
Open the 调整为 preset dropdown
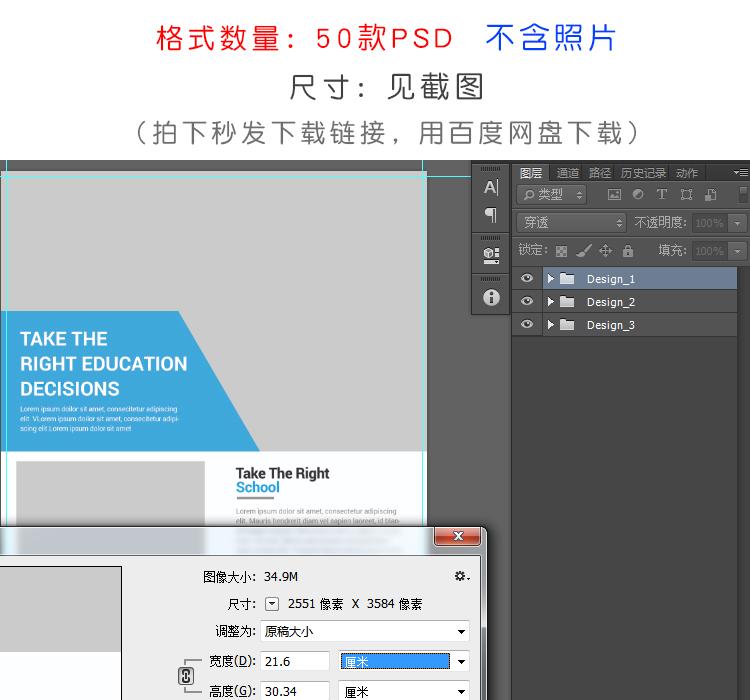tap(364, 632)
